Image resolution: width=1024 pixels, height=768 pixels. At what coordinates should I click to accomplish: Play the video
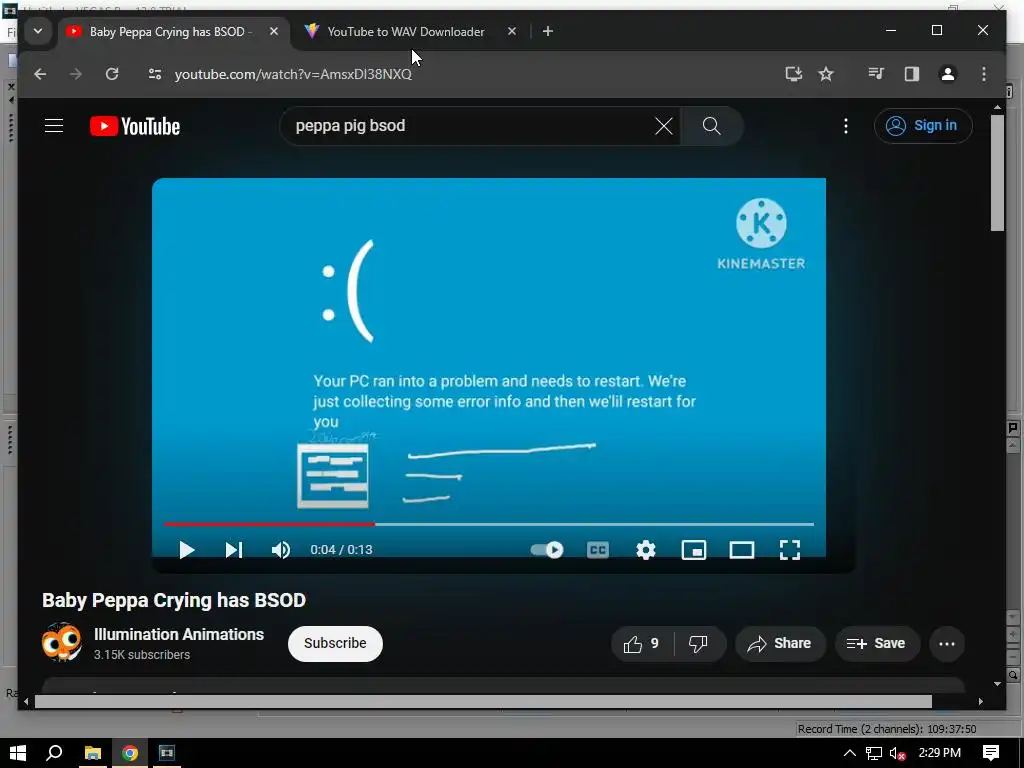[186, 550]
